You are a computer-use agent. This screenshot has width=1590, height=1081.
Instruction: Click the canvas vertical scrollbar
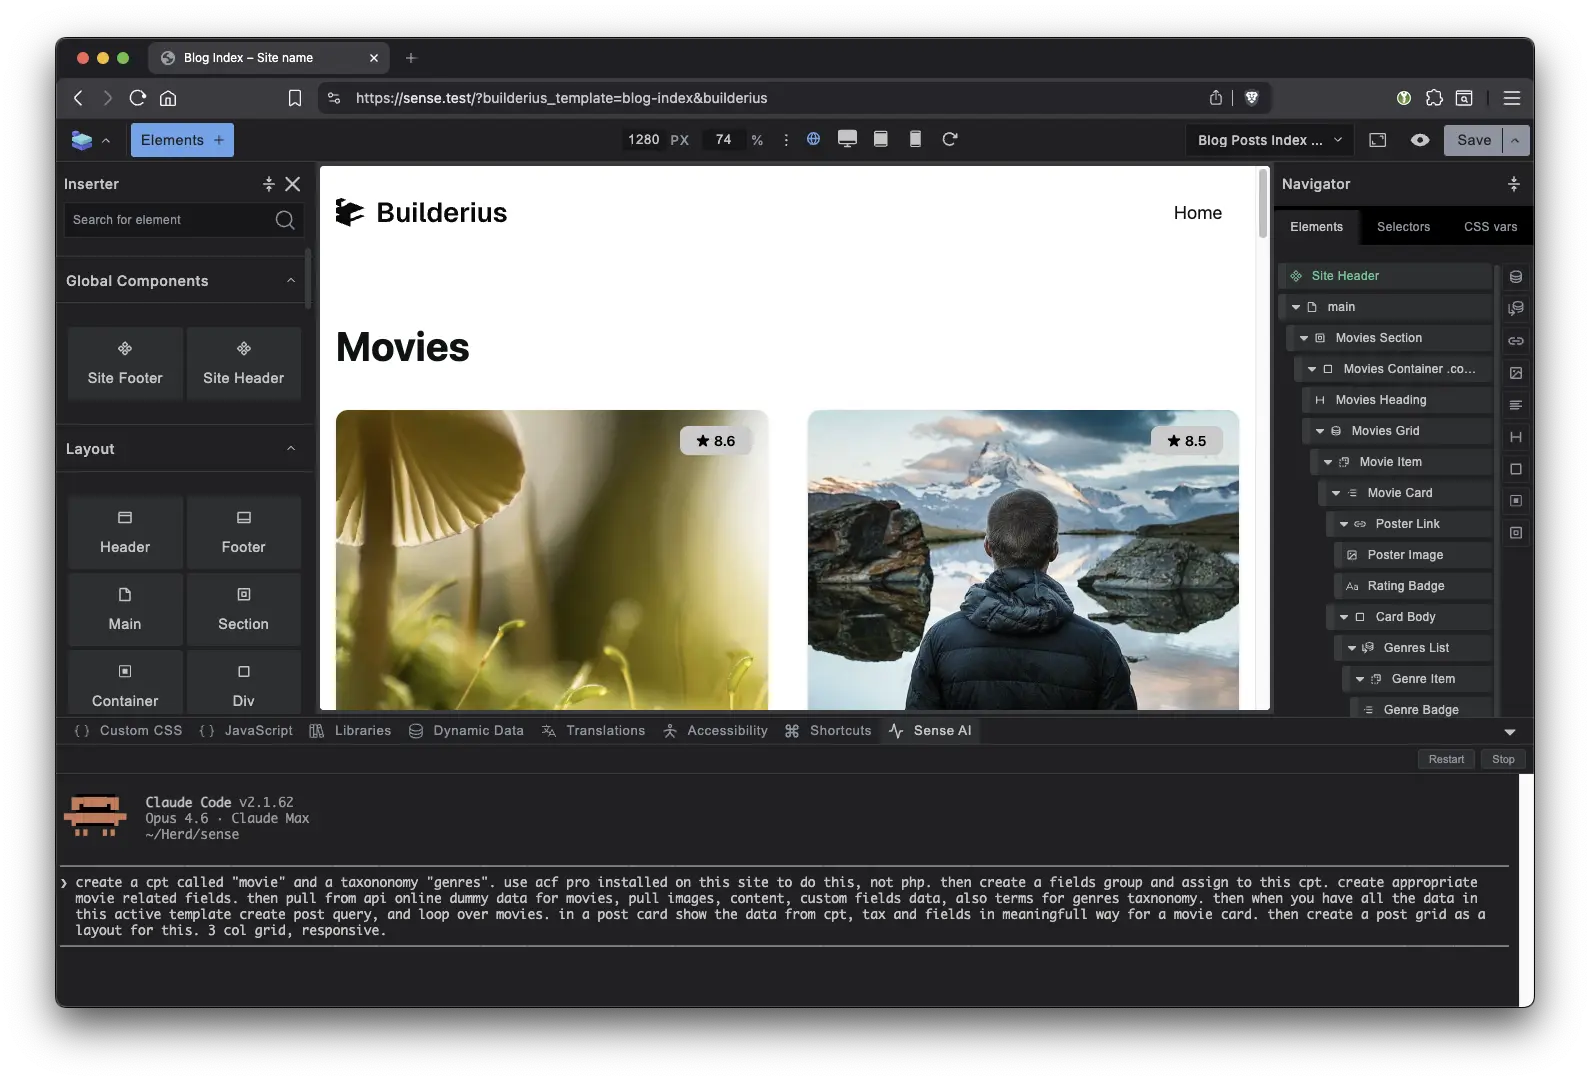1263,205
